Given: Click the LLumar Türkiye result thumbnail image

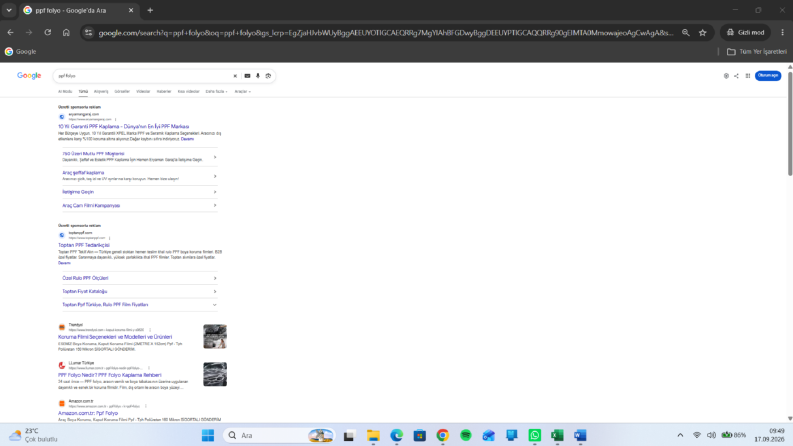Looking at the screenshot, I should pos(215,374).
